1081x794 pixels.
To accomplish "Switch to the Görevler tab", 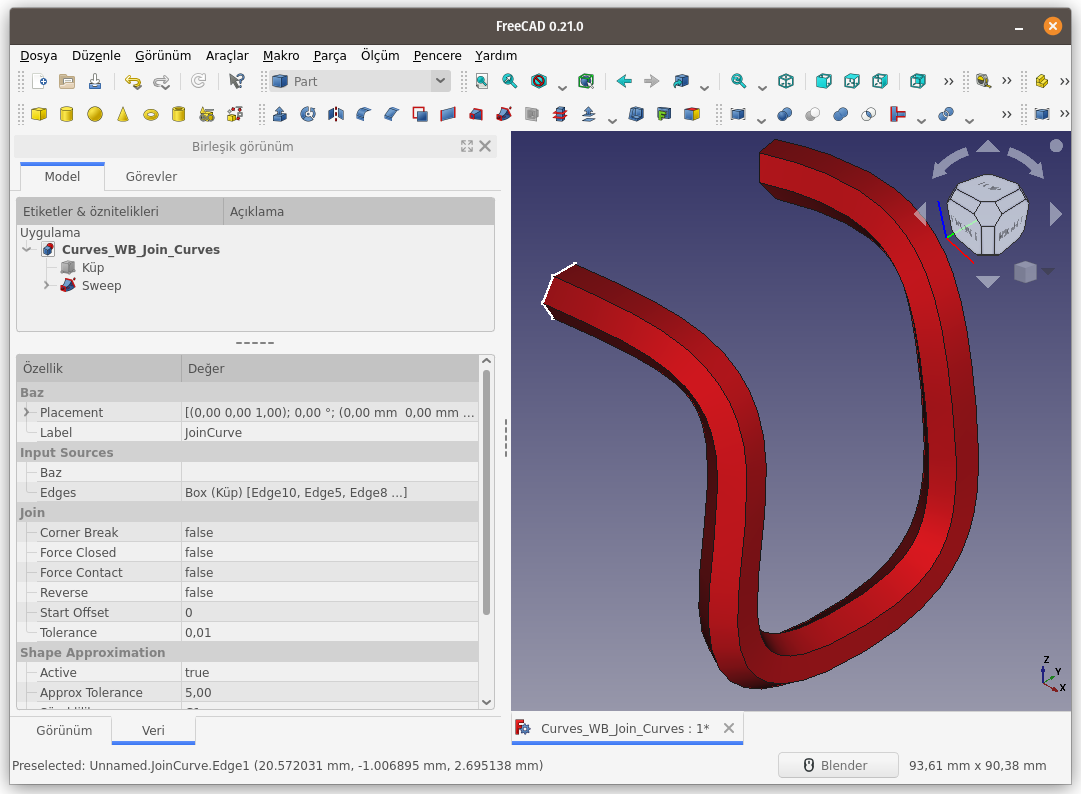I will coord(151,176).
